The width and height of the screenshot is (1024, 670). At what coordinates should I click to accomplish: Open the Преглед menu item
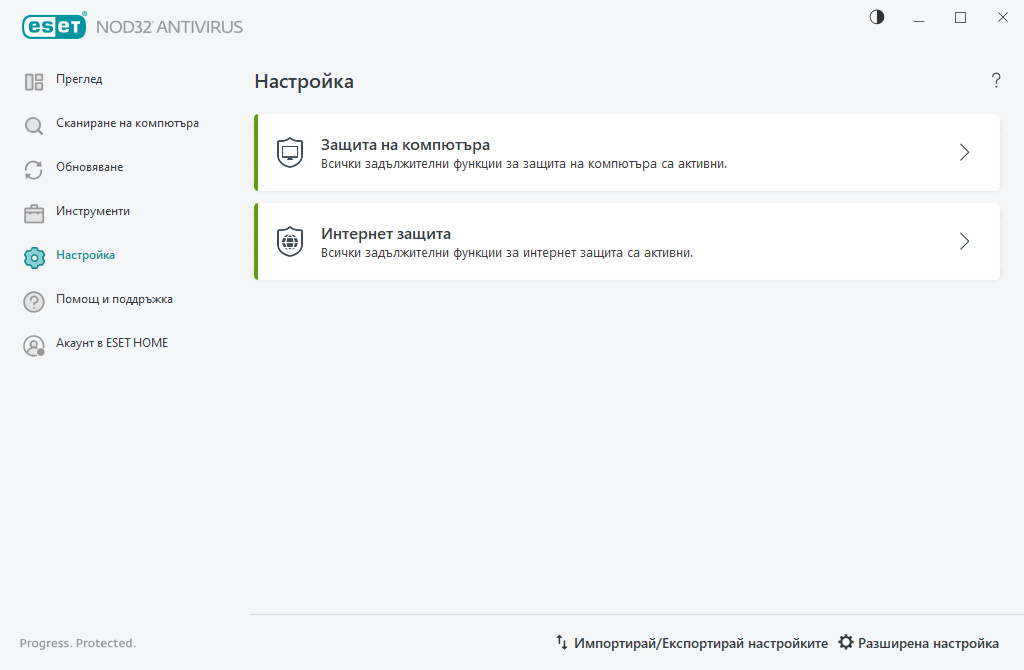[79, 79]
